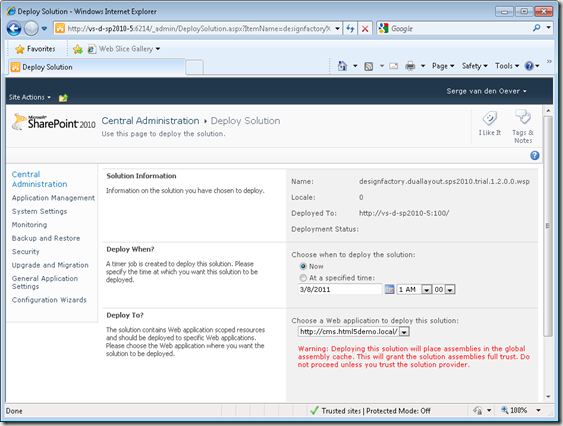Open the calendar date picker icon
Screen dimensions: 563x426
pyautogui.click(x=389, y=289)
